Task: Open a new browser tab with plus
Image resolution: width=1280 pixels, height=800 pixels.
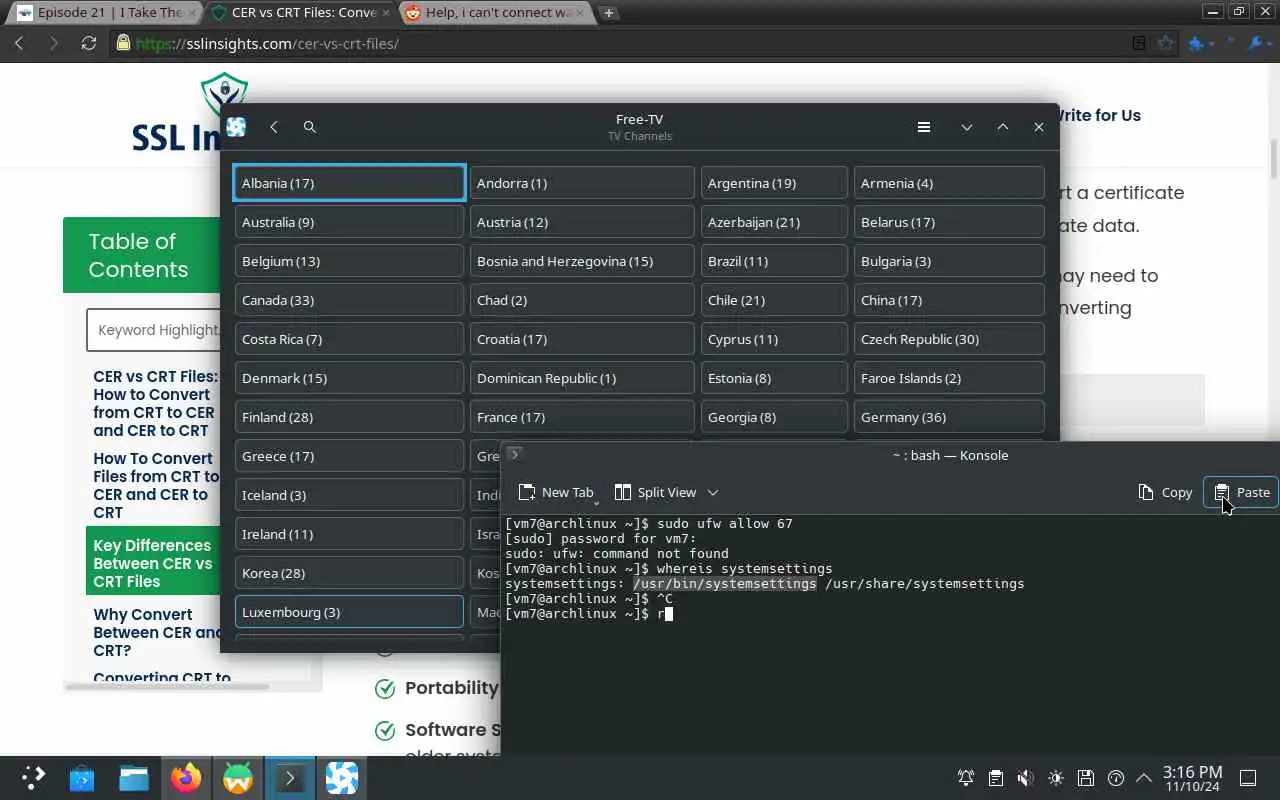Action: coord(608,13)
